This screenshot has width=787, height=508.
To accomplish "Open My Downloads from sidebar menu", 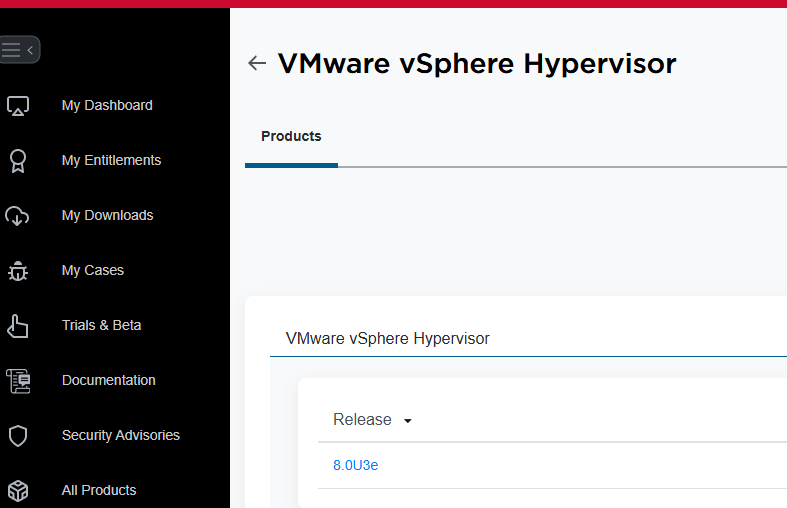I will click(107, 216).
